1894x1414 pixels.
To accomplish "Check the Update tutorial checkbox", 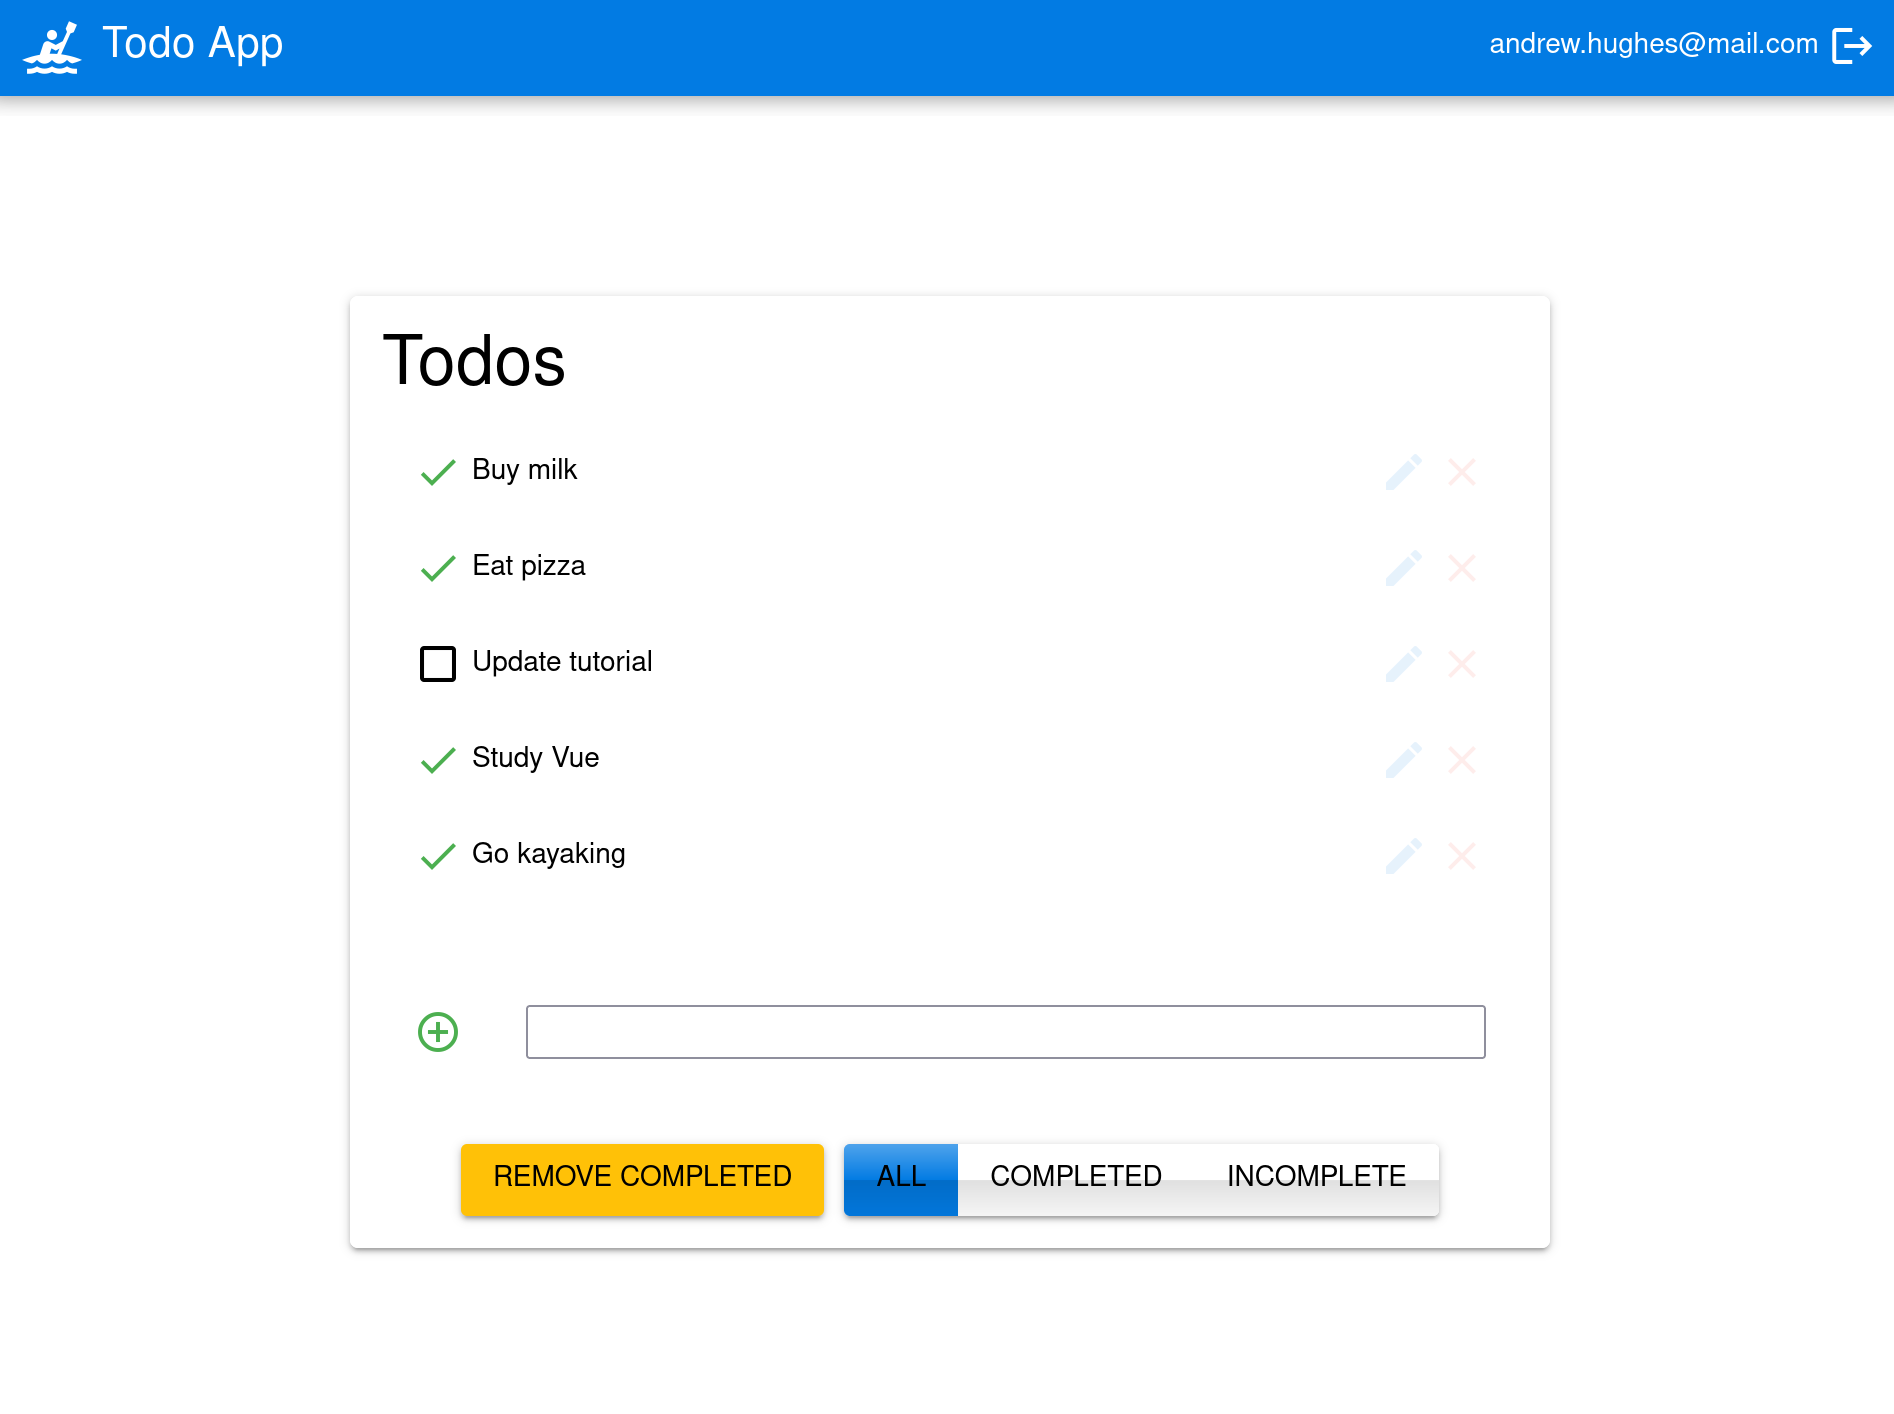I will [x=438, y=664].
